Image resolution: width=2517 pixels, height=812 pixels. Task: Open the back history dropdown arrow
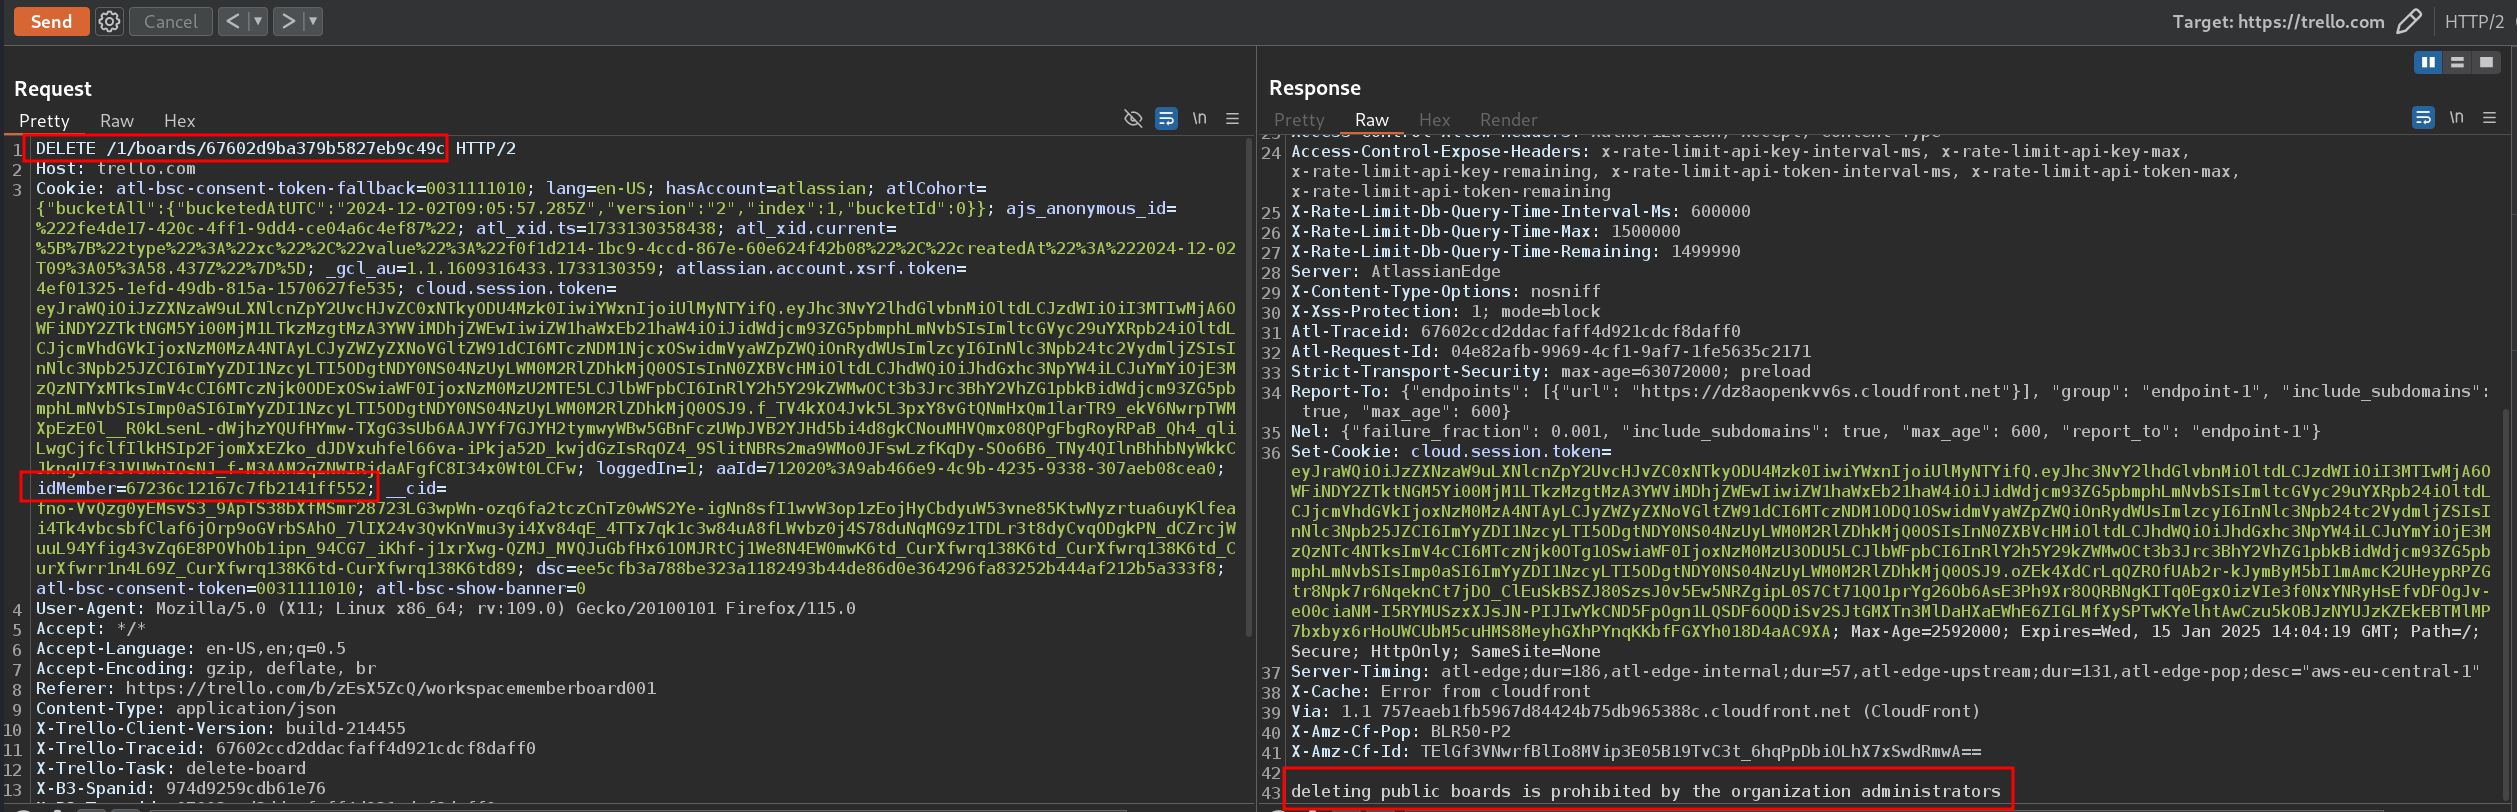[257, 21]
